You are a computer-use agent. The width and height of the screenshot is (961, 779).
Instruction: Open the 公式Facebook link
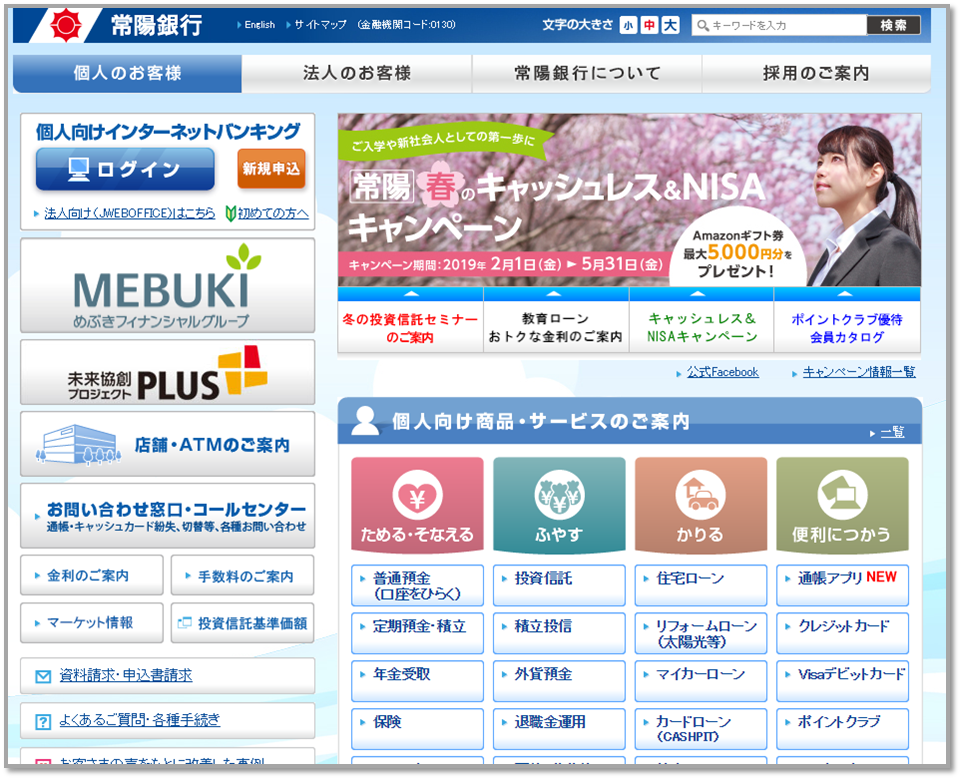pos(722,372)
